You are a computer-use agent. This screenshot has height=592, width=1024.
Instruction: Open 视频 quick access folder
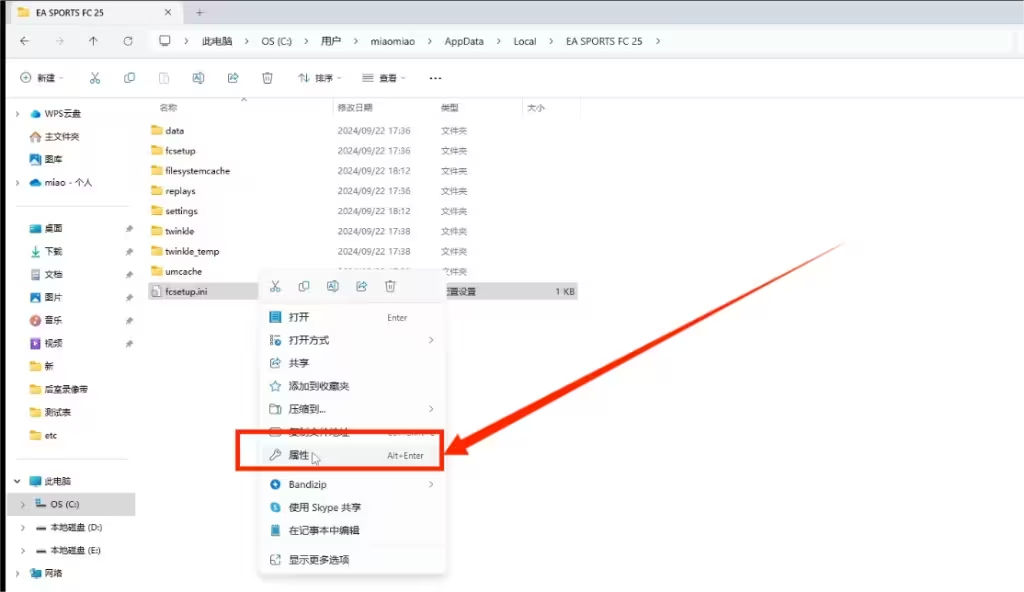coord(46,343)
